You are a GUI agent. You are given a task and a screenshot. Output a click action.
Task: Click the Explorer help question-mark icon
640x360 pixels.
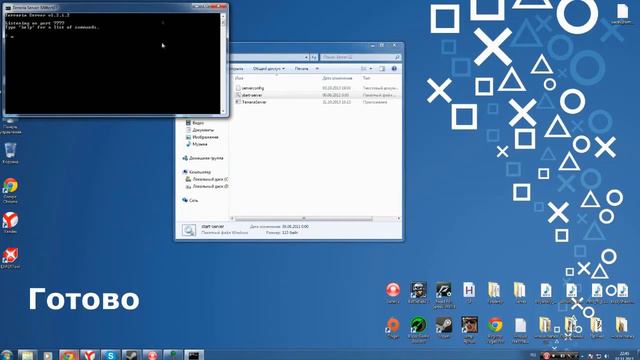[x=394, y=69]
